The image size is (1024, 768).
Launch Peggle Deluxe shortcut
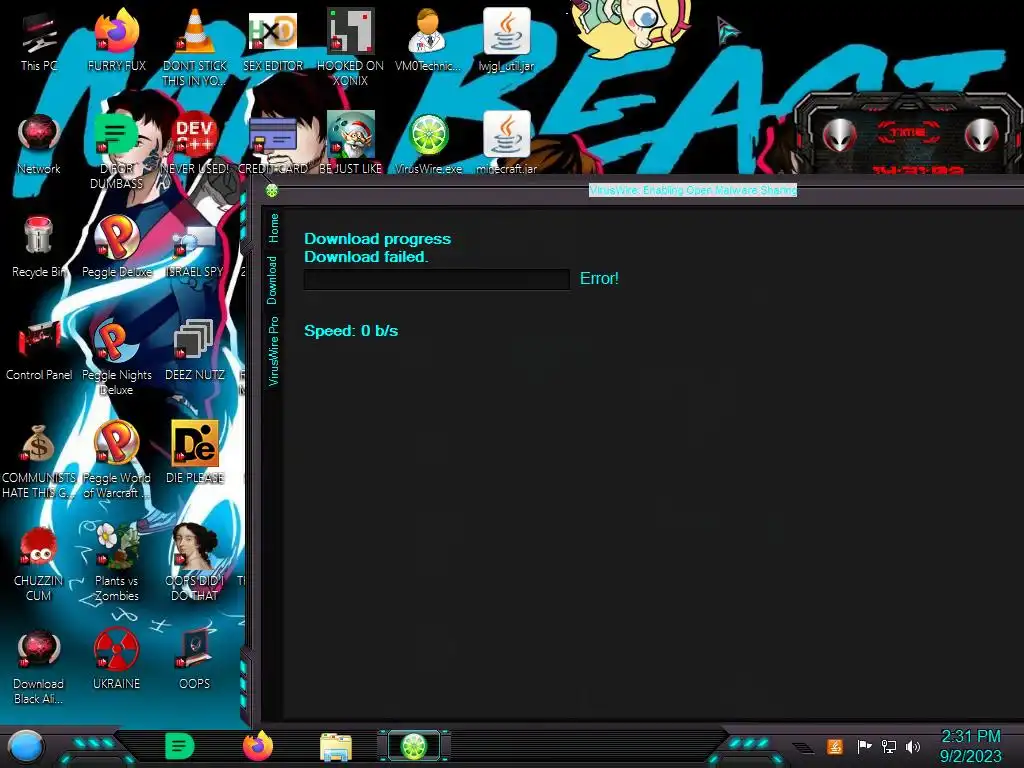(116, 247)
